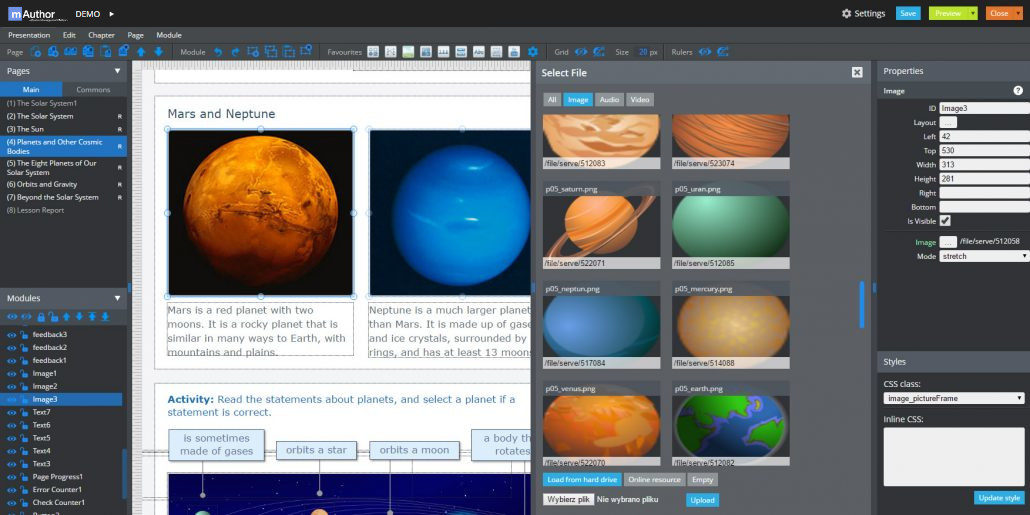This screenshot has height=515, width=1030.
Task: Click the Width input field
Action: [984, 165]
